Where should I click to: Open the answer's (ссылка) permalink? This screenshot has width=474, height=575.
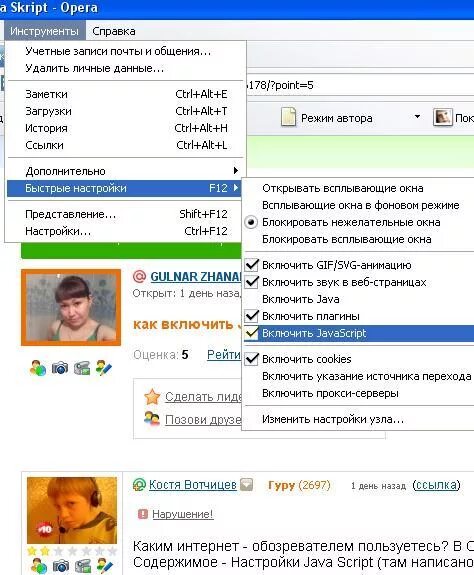(436, 485)
